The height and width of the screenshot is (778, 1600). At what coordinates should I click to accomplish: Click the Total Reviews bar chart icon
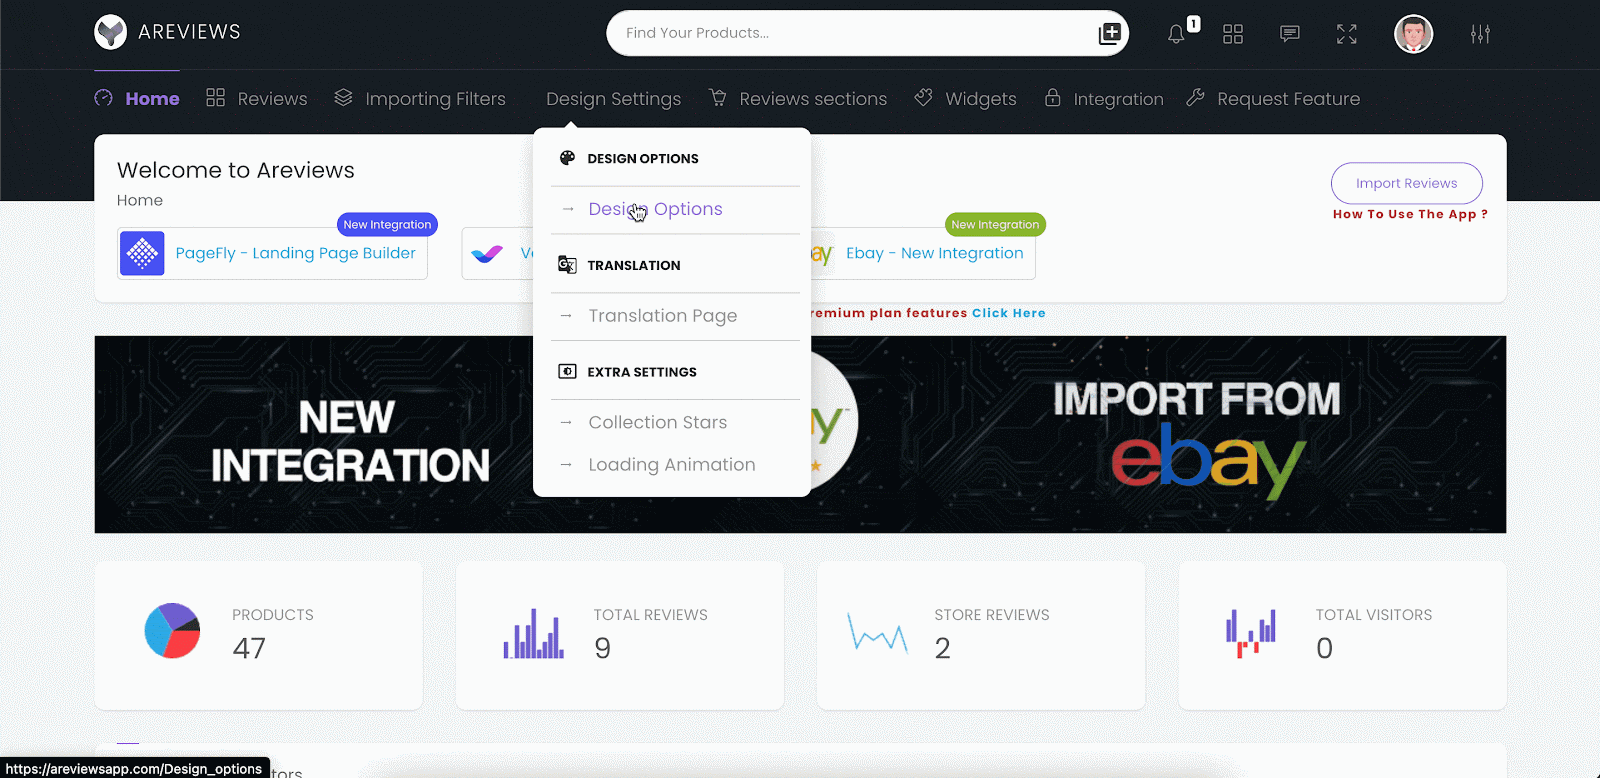[534, 633]
